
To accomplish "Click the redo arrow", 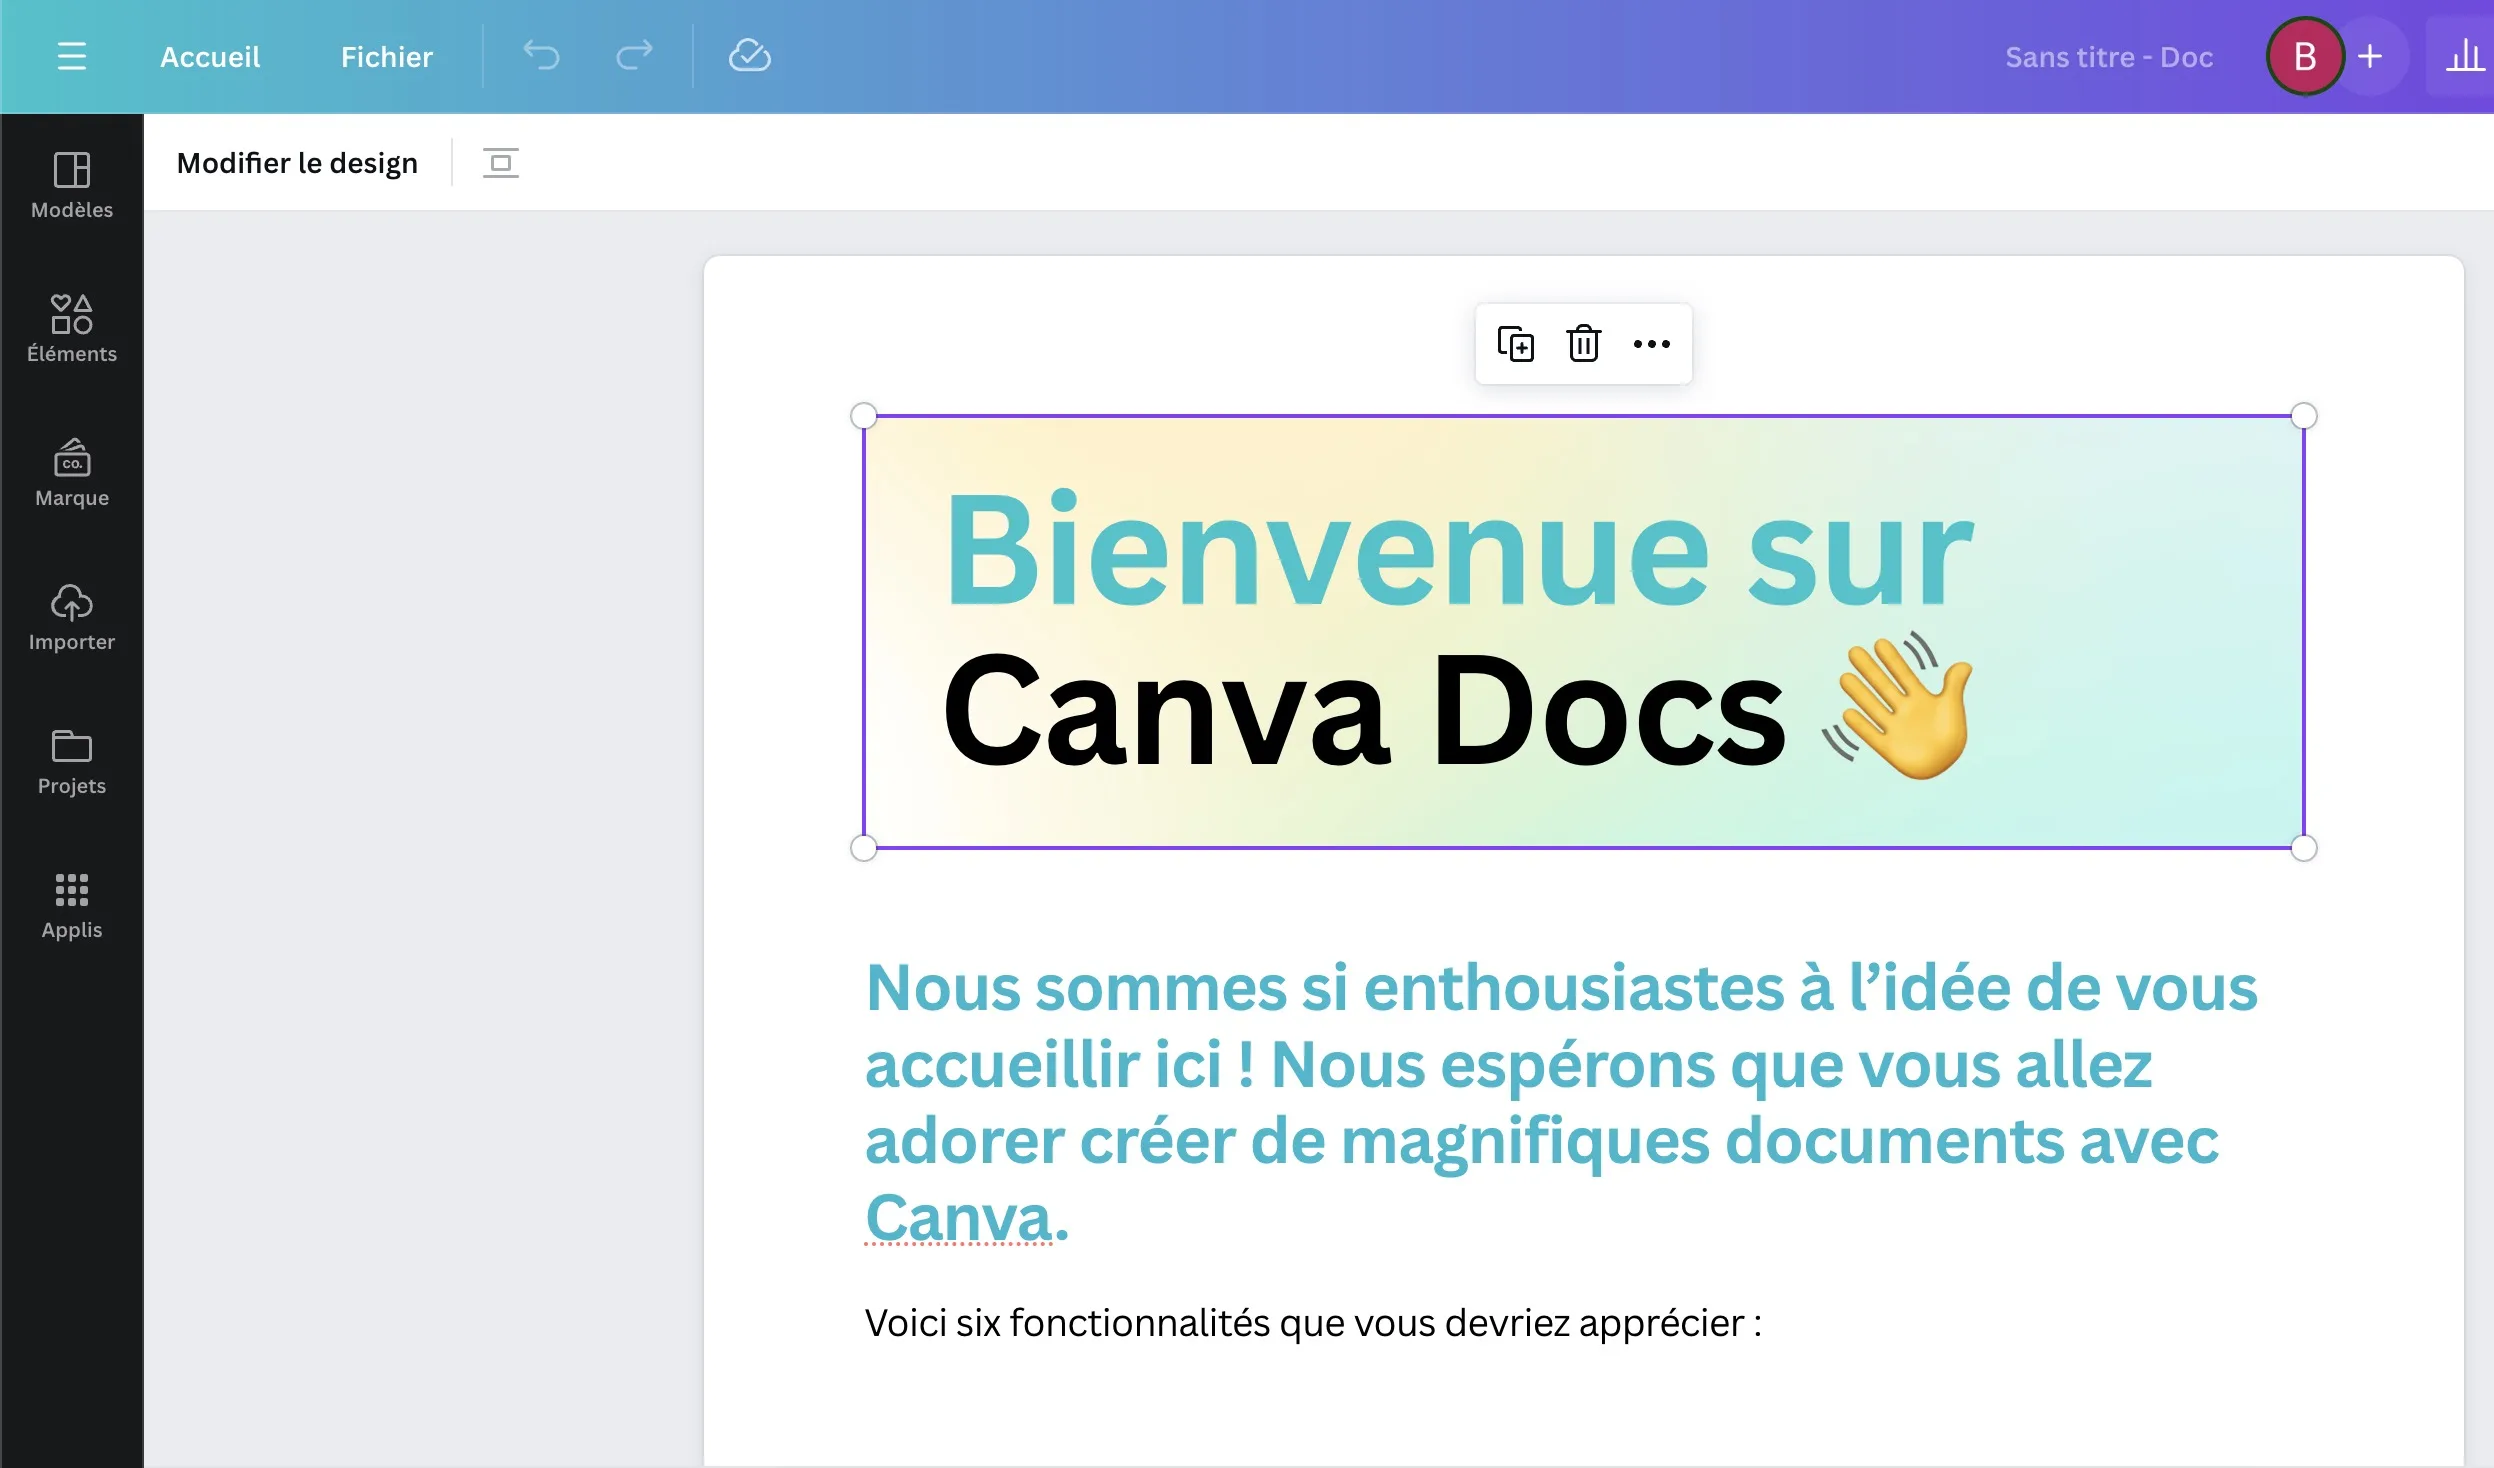I will tap(634, 56).
